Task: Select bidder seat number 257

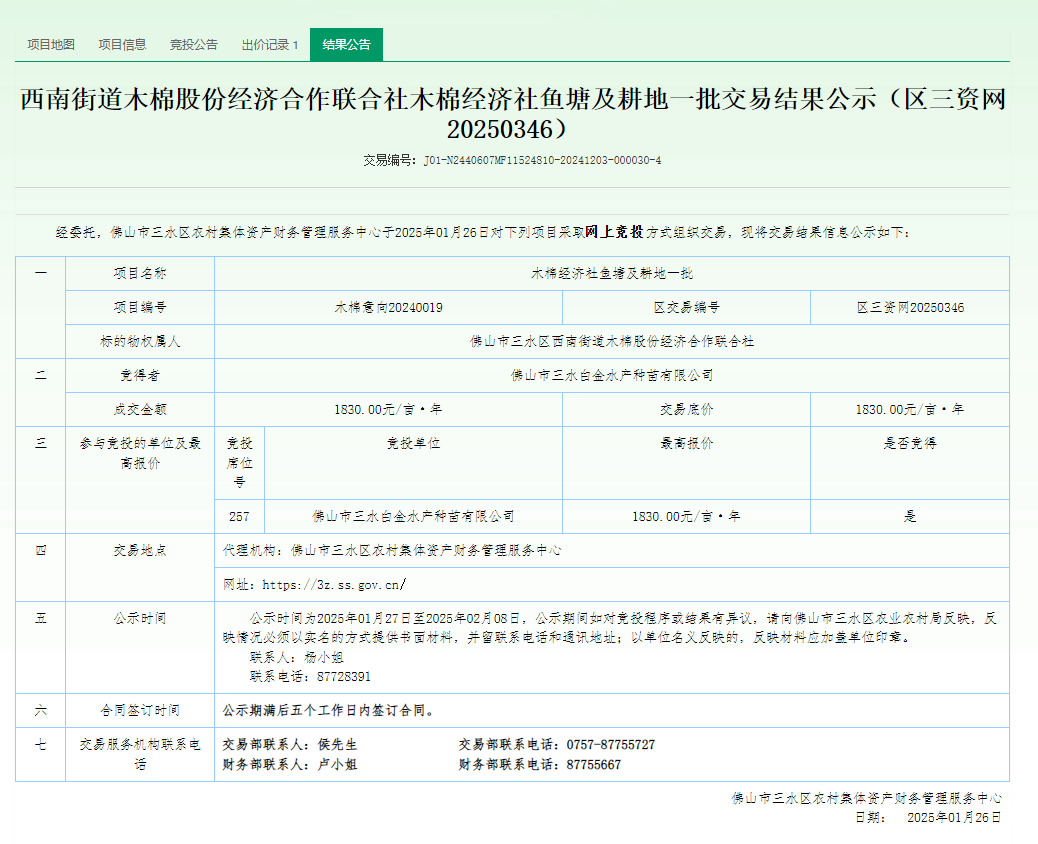Action: pos(239,516)
